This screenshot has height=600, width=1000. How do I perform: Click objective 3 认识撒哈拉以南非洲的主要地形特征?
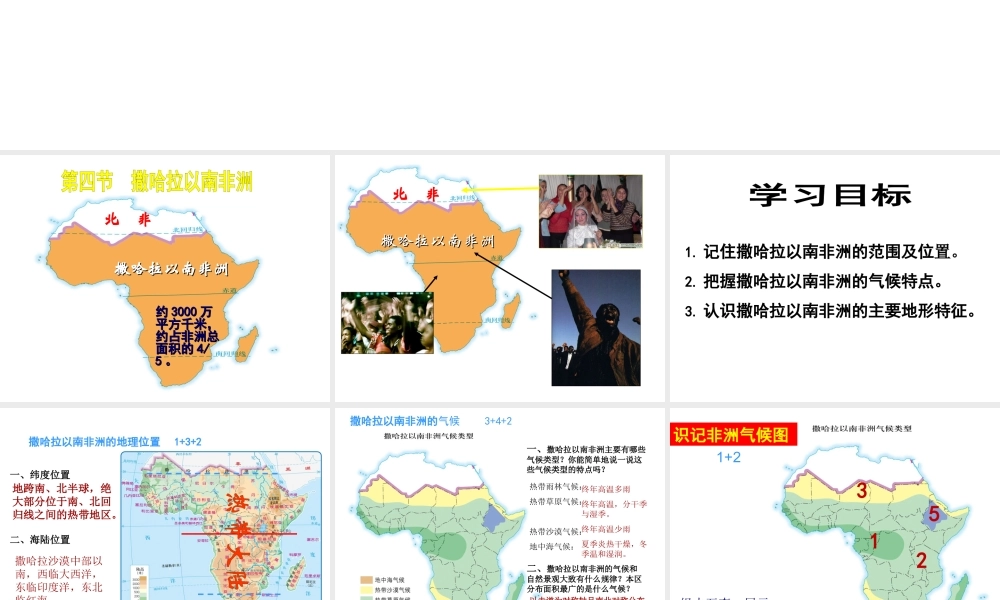coord(830,311)
